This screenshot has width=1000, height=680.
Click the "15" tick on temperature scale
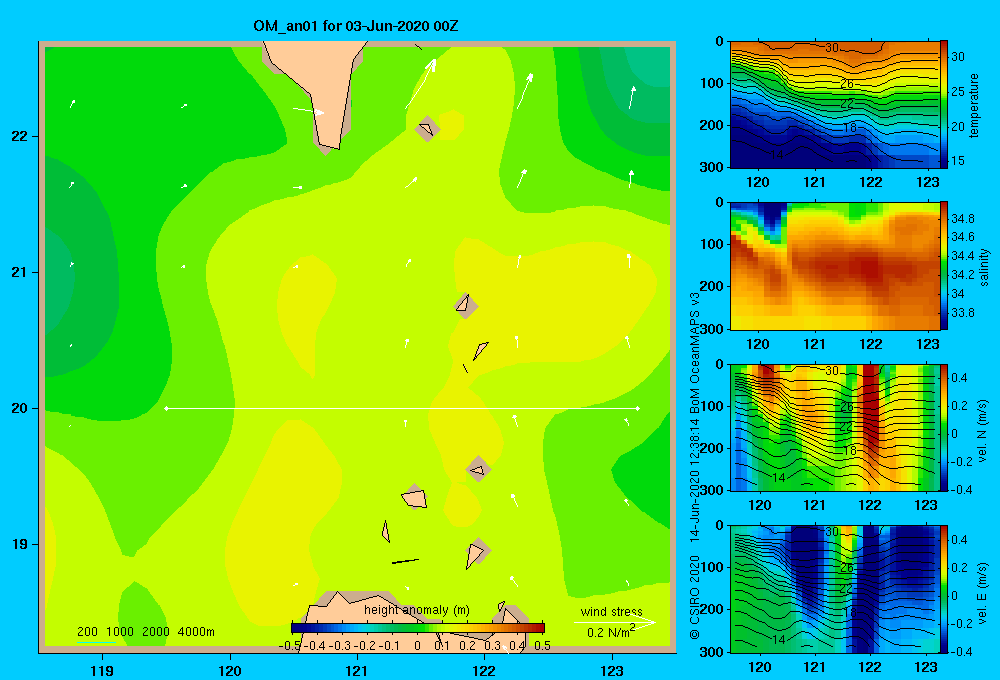[x=958, y=161]
